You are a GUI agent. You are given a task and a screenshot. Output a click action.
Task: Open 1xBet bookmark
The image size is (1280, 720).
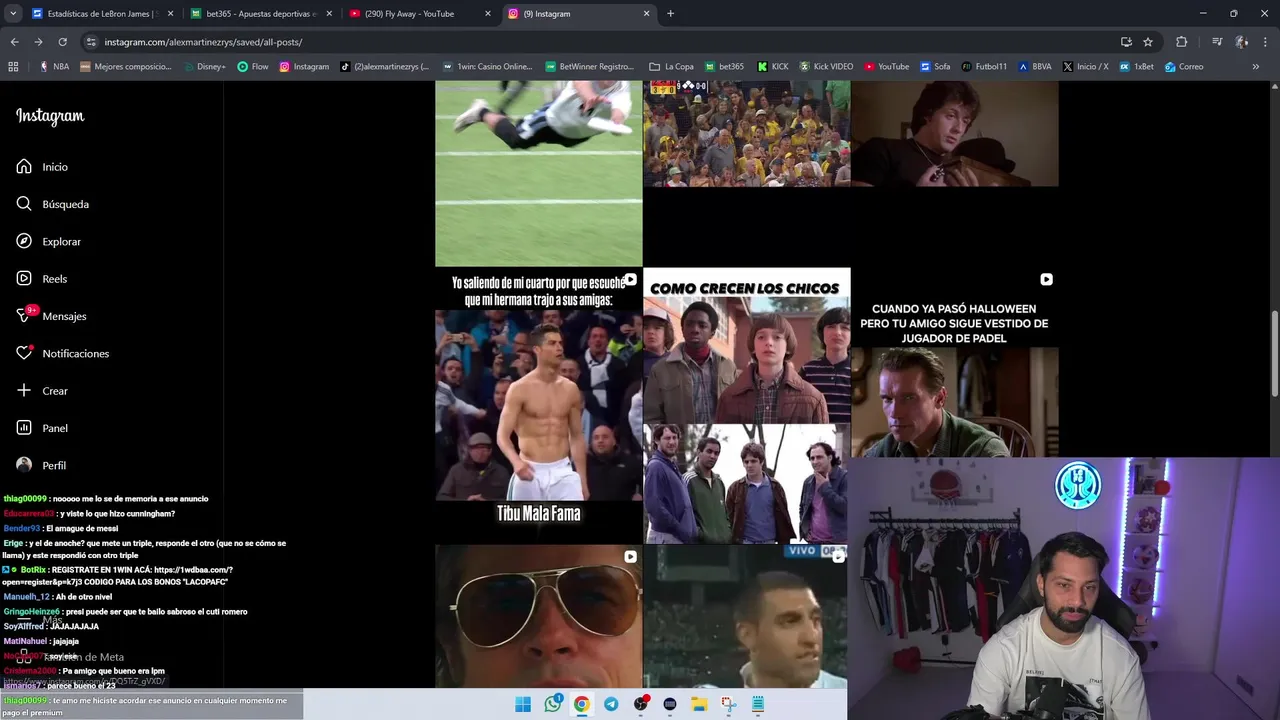[x=1137, y=67]
